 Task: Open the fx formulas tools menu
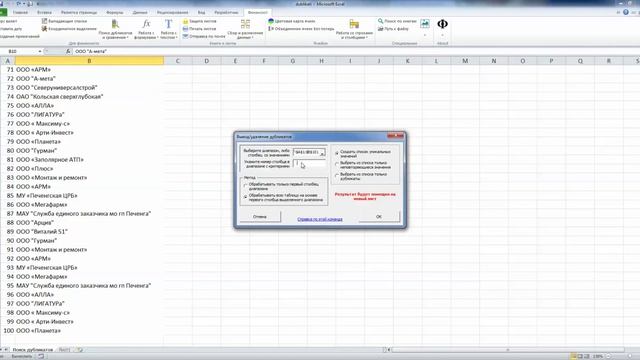tap(146, 29)
